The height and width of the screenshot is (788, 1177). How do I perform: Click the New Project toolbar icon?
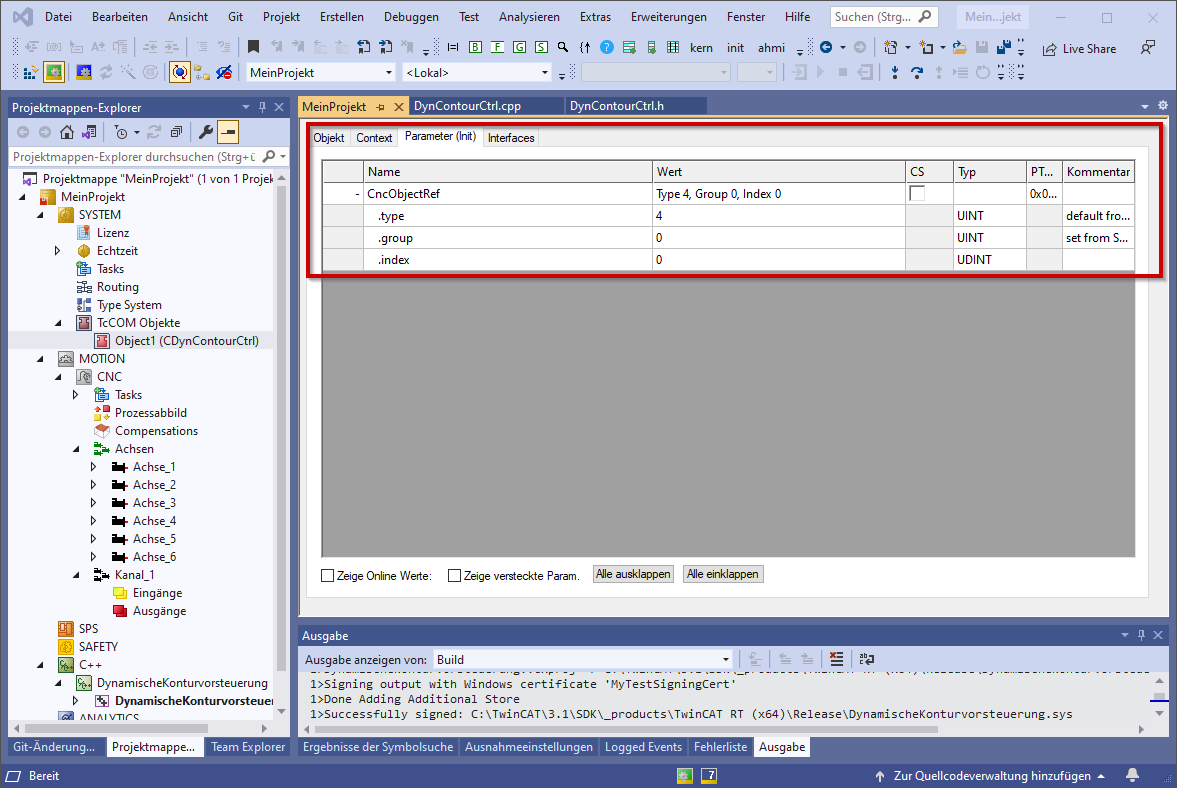(x=891, y=48)
